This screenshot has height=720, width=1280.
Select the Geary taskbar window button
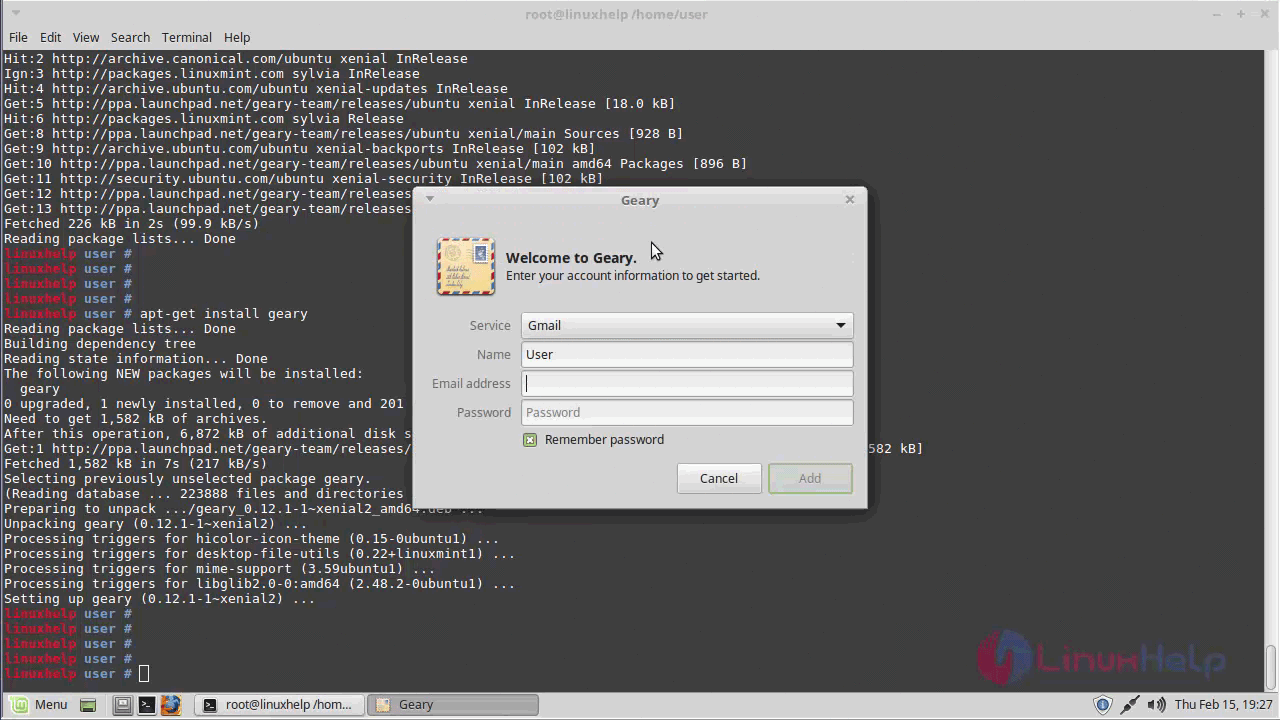(454, 705)
